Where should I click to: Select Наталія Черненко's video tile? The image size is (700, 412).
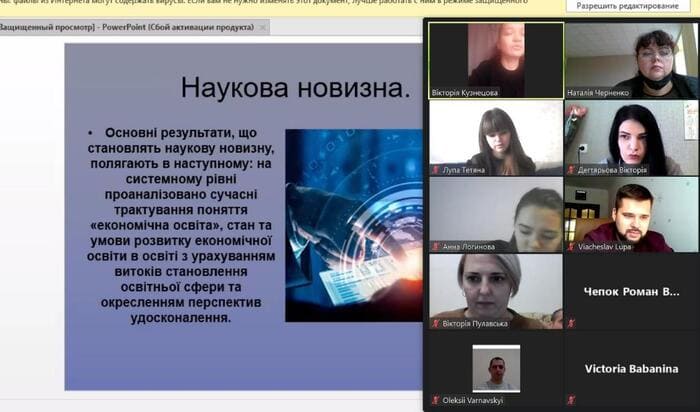pos(631,61)
